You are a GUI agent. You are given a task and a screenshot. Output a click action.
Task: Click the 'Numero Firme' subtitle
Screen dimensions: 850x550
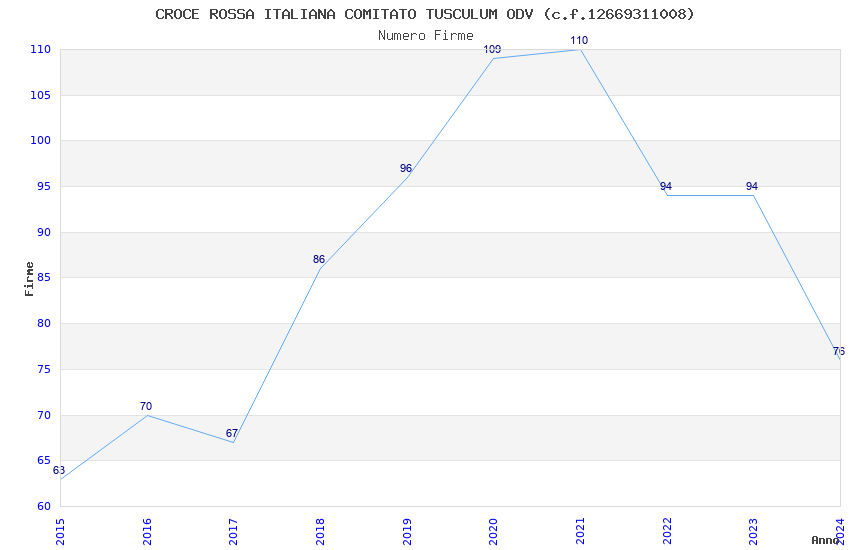pos(426,36)
